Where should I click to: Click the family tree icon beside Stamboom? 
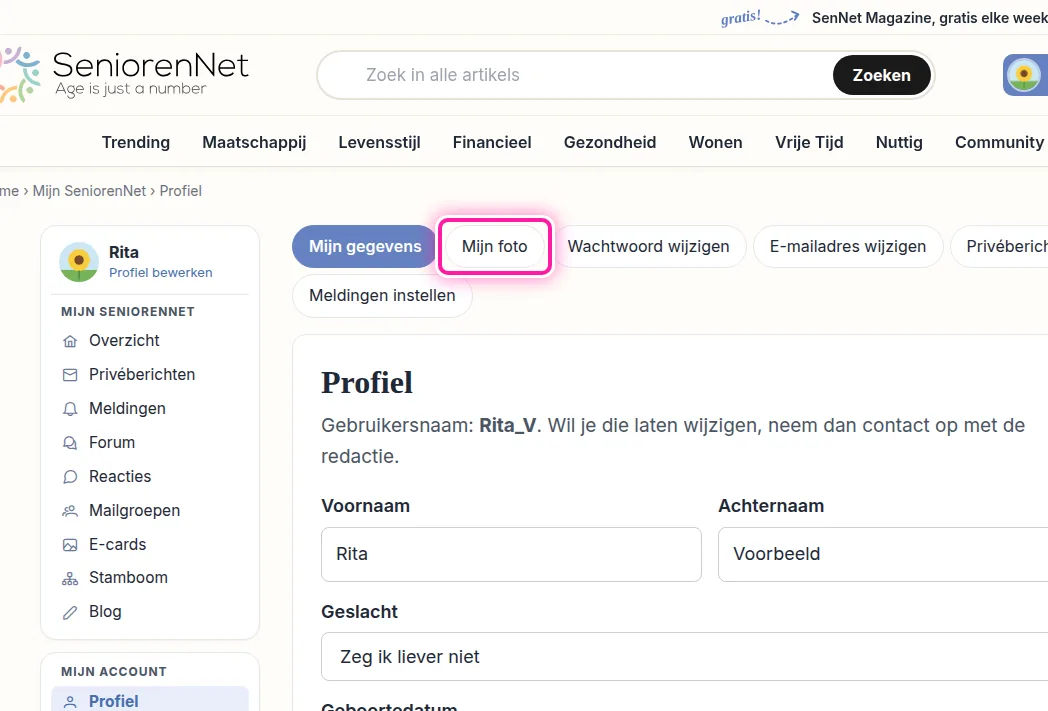pyautogui.click(x=70, y=579)
